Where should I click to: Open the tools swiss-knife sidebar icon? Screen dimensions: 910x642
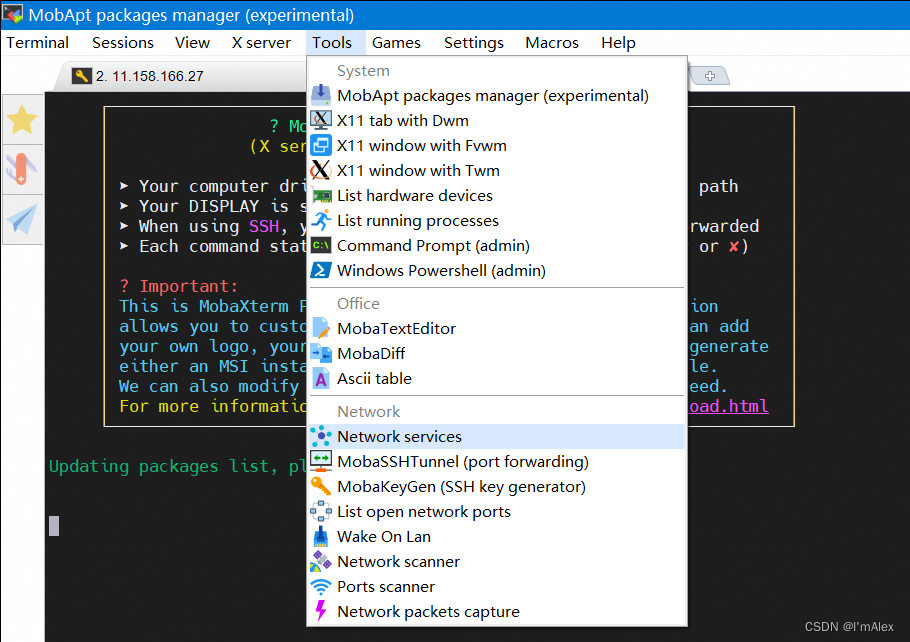pyautogui.click(x=22, y=169)
